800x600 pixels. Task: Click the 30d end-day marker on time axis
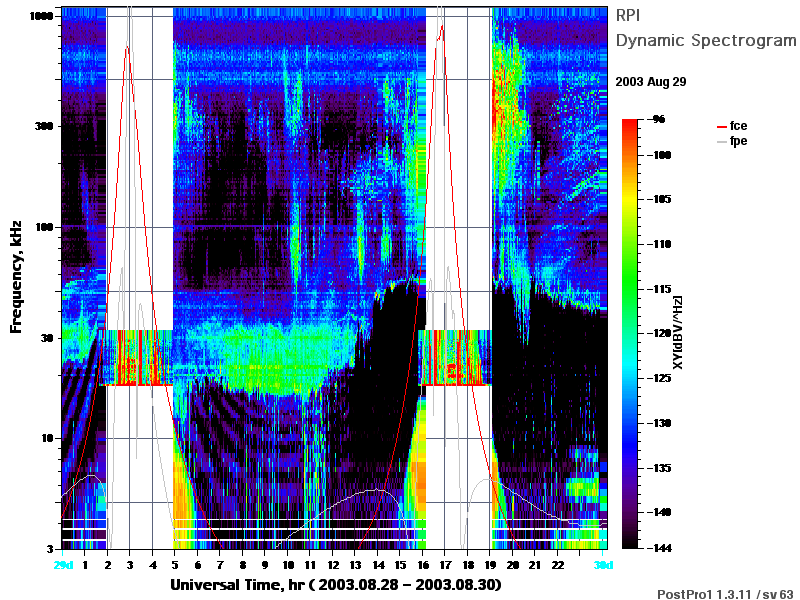click(603, 565)
